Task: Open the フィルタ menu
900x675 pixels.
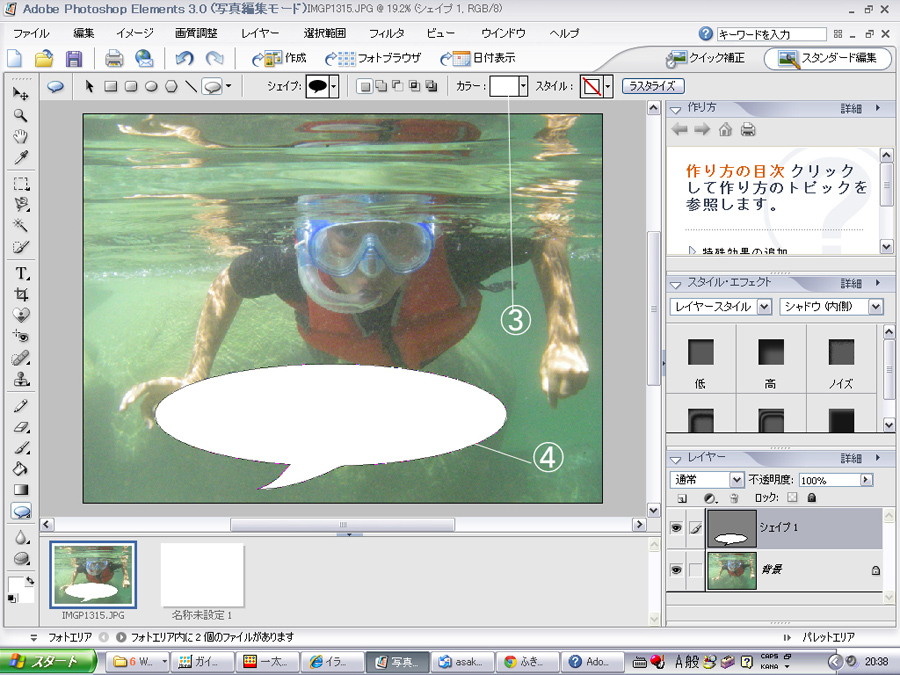Action: (386, 33)
